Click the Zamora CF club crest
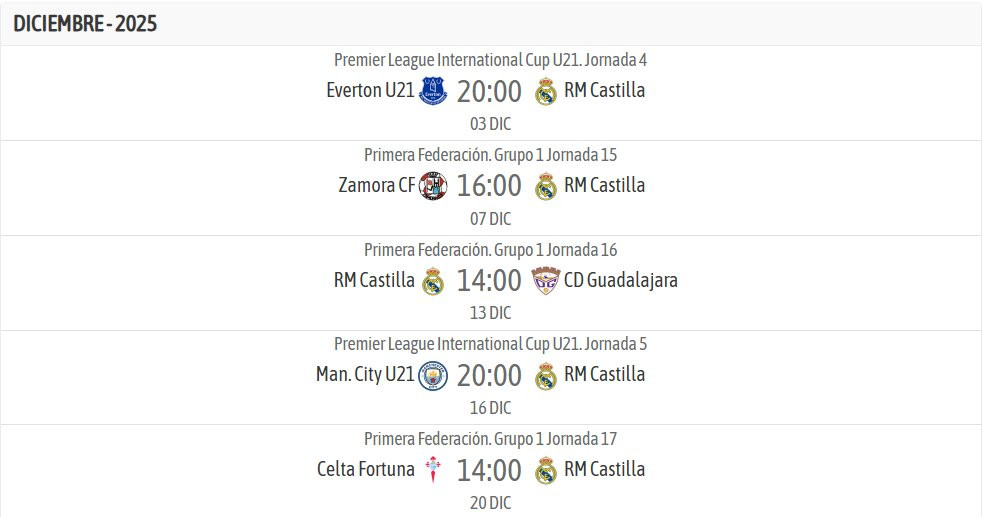982x517 pixels. tap(433, 186)
